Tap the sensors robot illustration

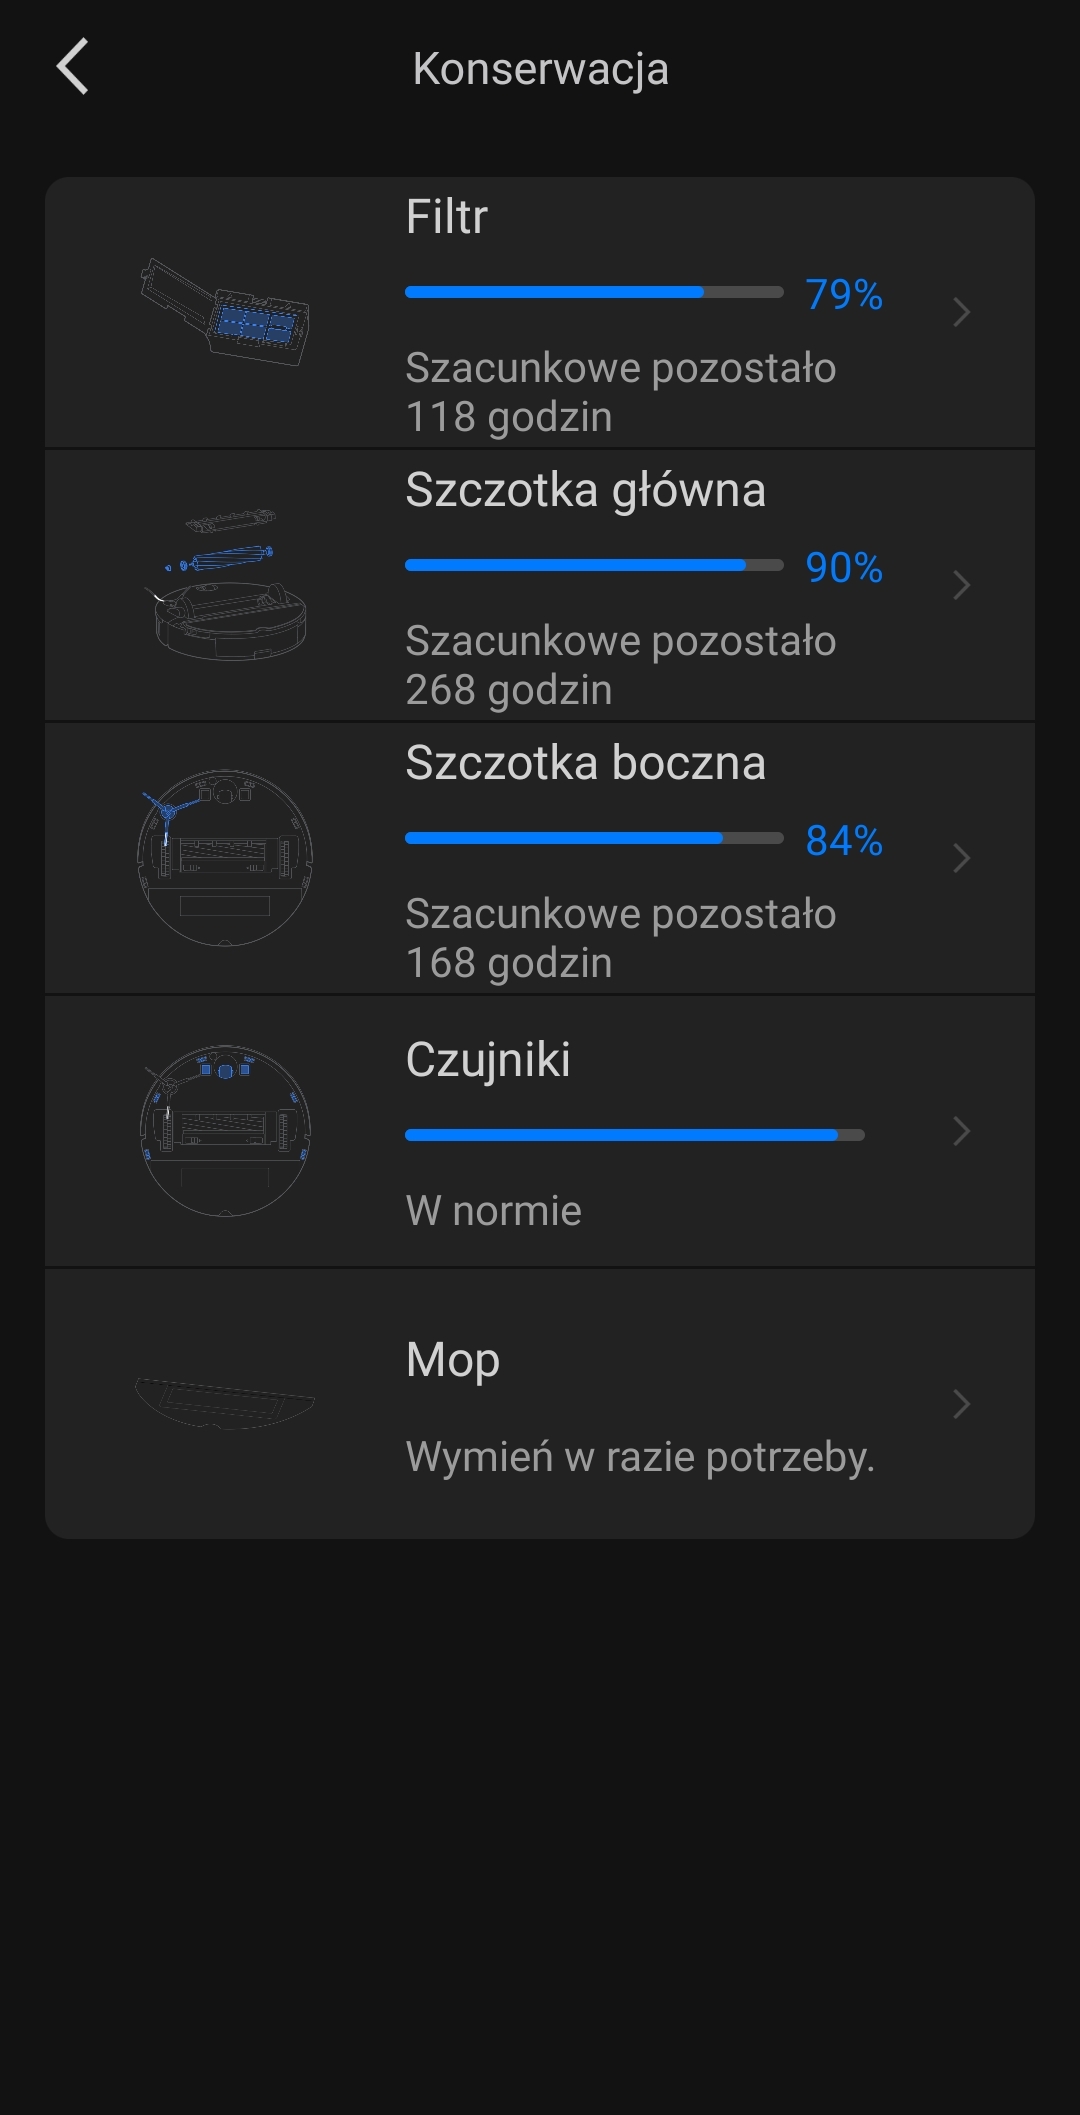pos(225,1131)
